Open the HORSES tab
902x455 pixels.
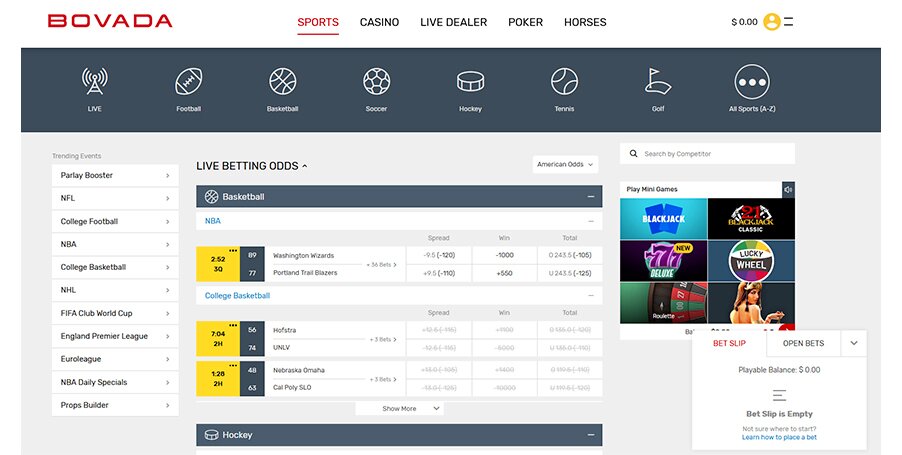[585, 22]
